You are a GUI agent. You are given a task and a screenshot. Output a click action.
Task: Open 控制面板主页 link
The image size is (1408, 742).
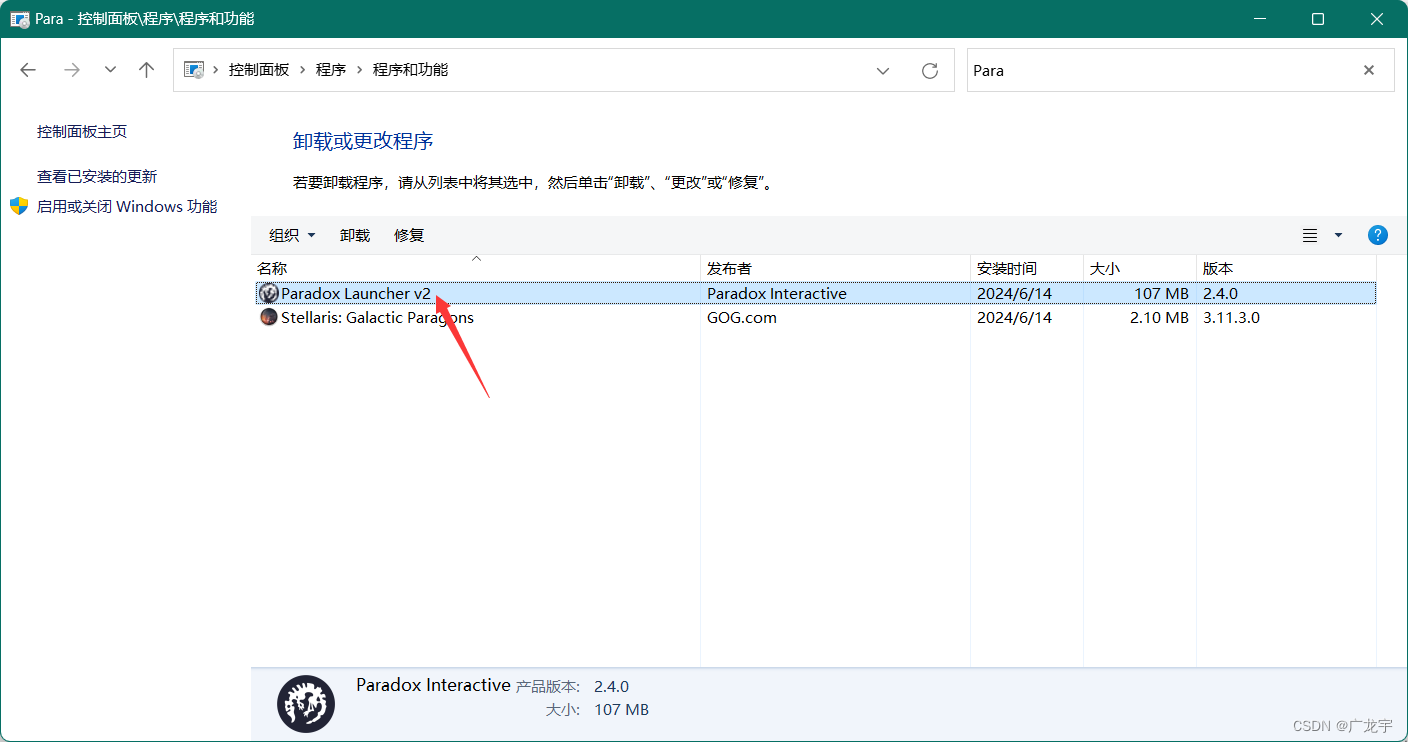tap(82, 132)
